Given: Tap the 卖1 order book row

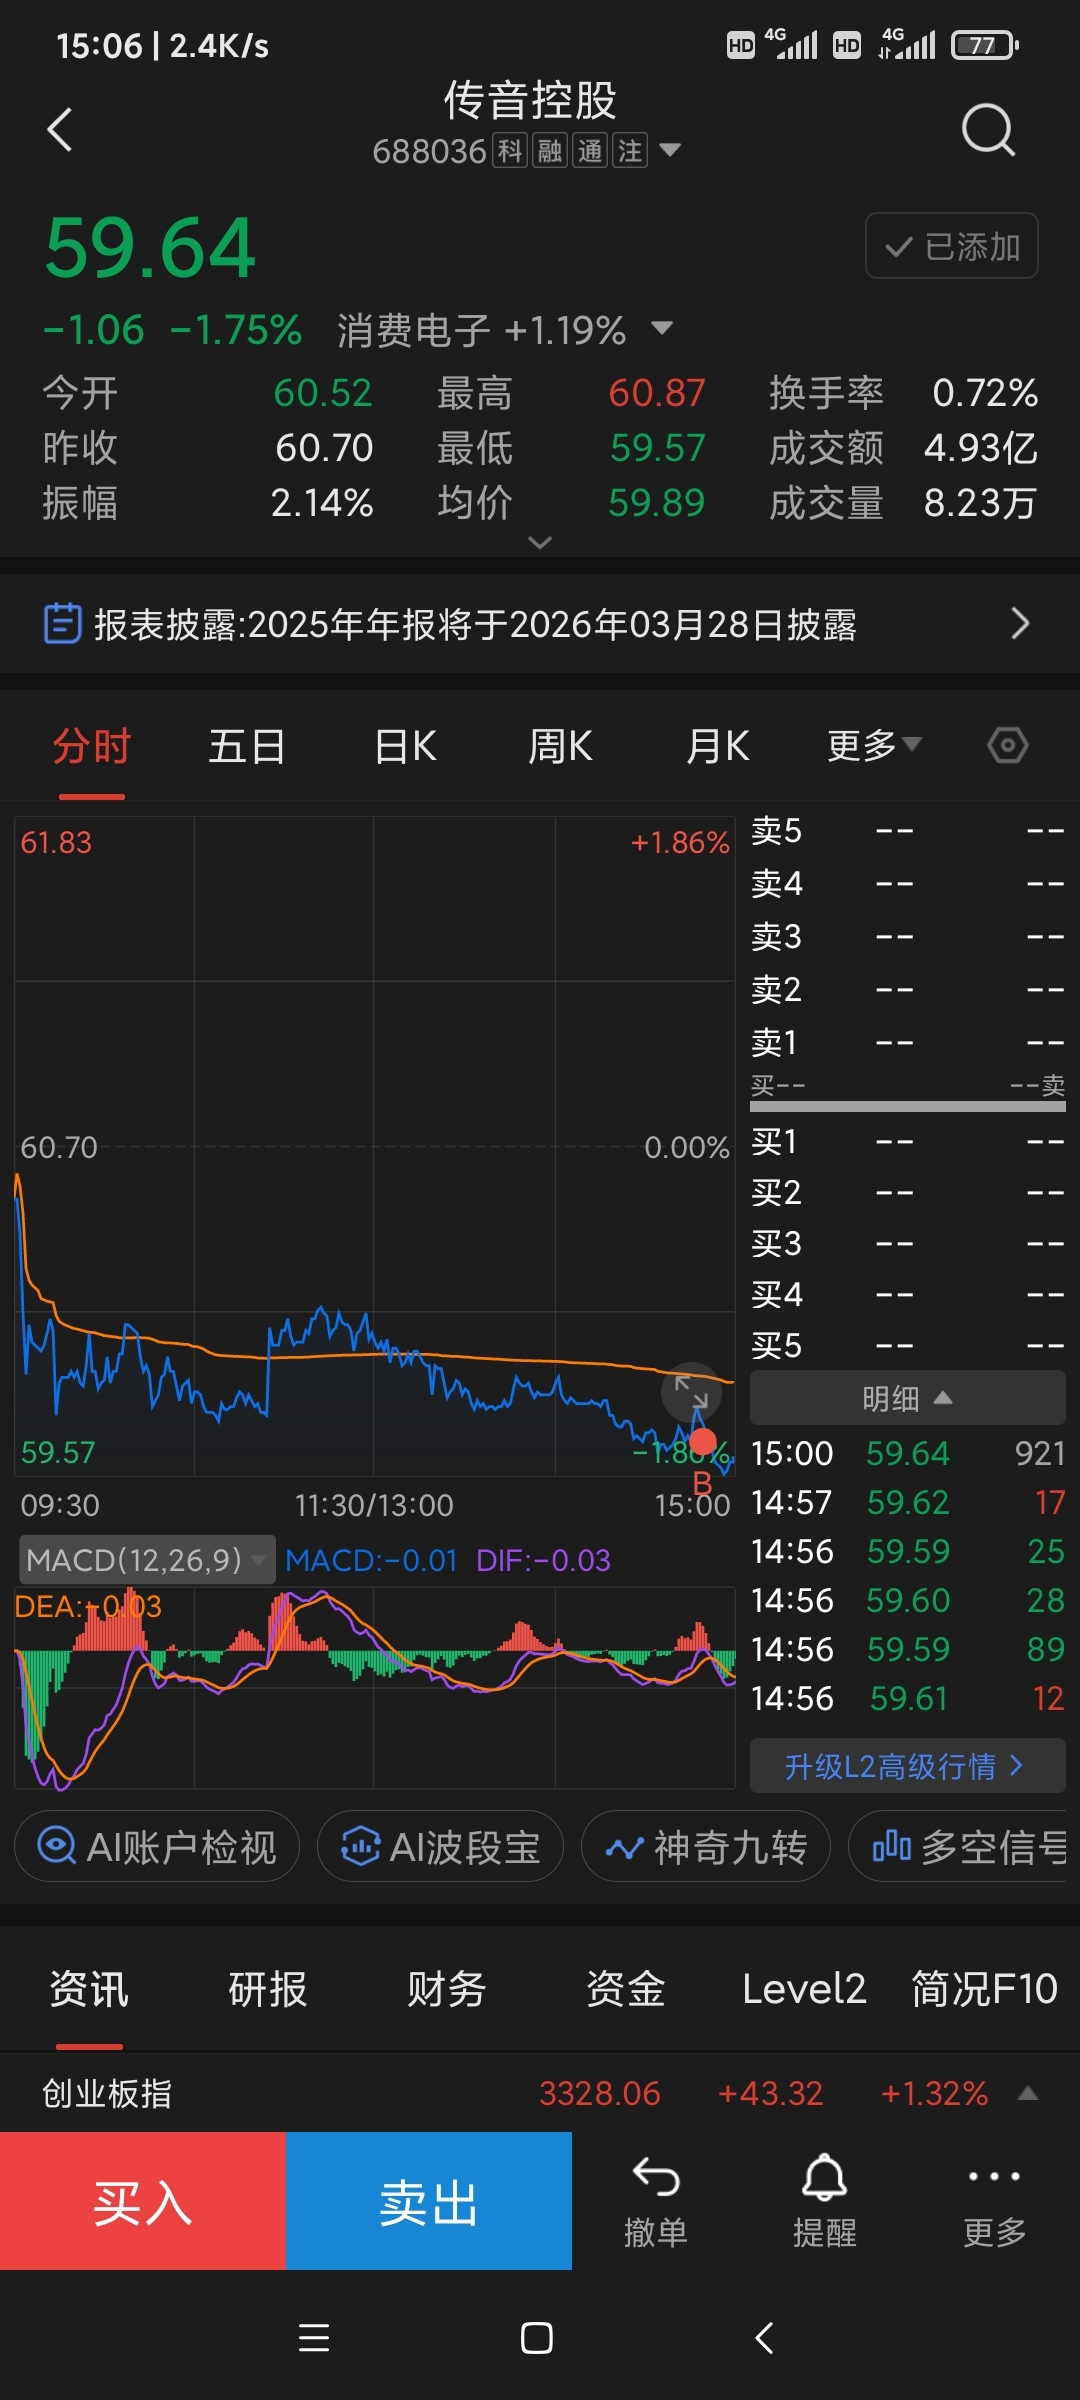Looking at the screenshot, I should point(908,1043).
